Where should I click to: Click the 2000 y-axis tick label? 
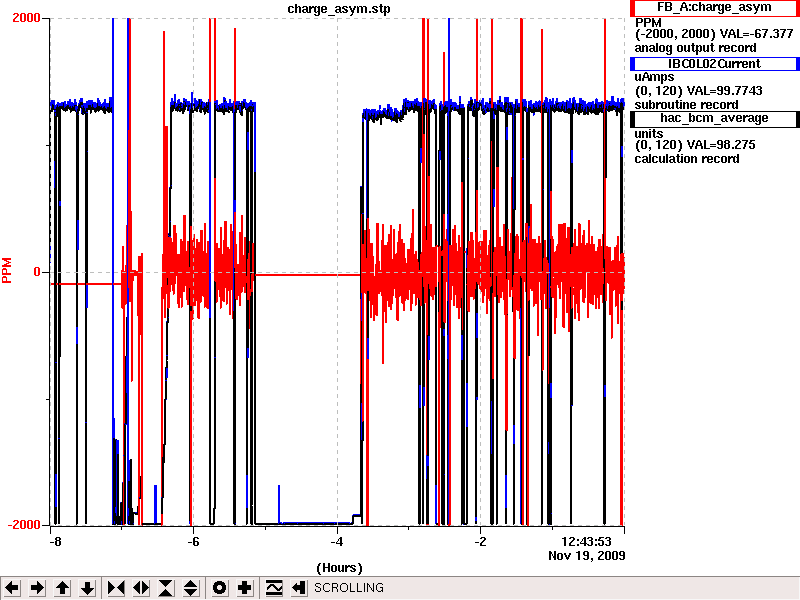point(26,18)
